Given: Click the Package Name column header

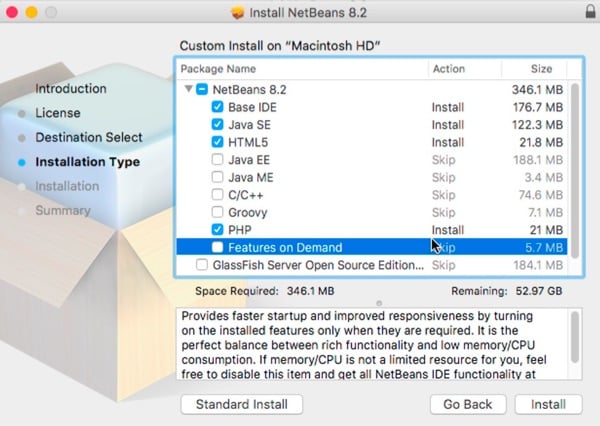Looking at the screenshot, I should (x=218, y=69).
